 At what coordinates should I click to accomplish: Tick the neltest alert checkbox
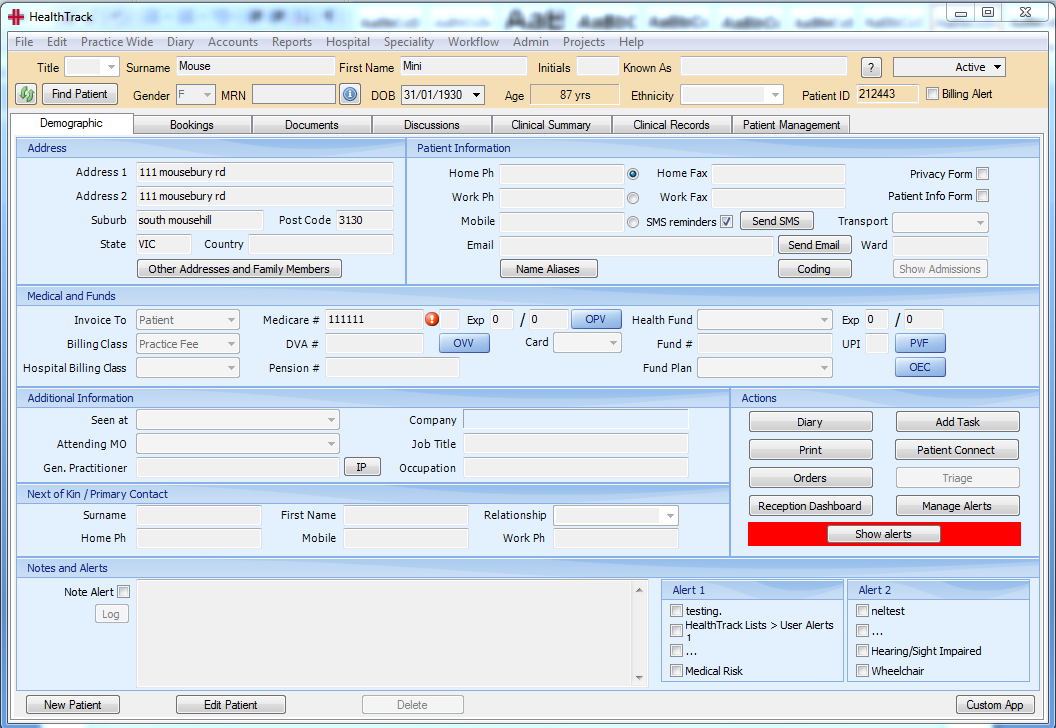[862, 610]
